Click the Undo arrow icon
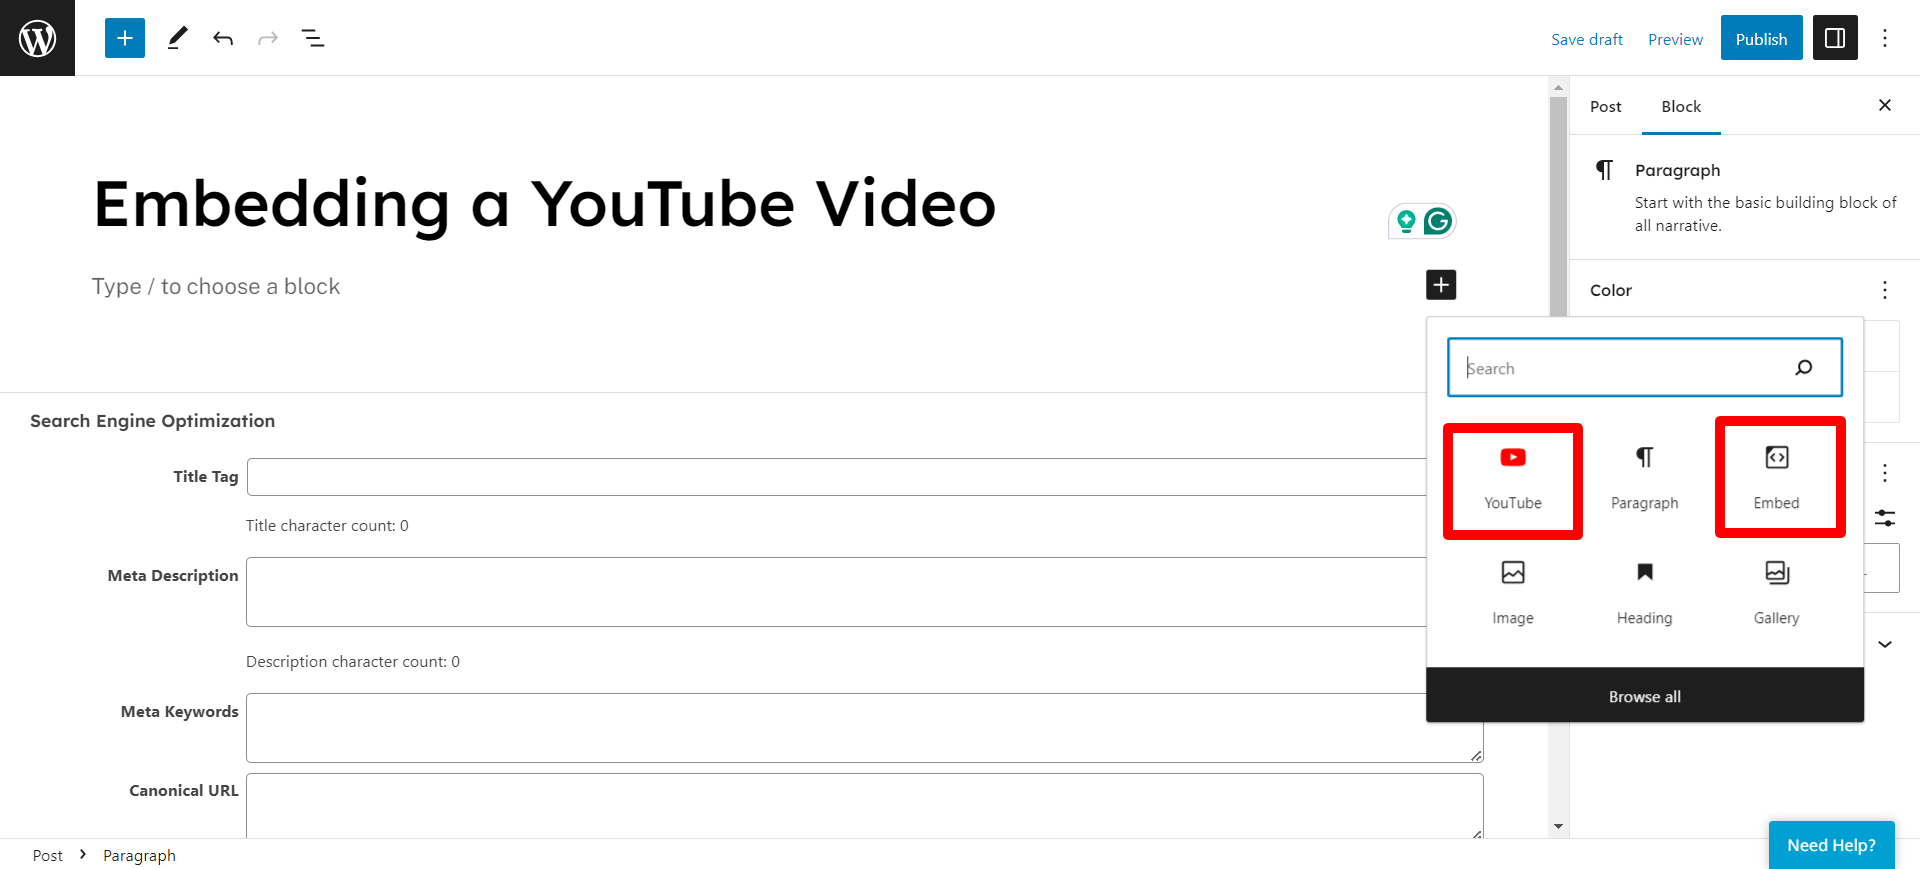The width and height of the screenshot is (1920, 869). pos(223,38)
